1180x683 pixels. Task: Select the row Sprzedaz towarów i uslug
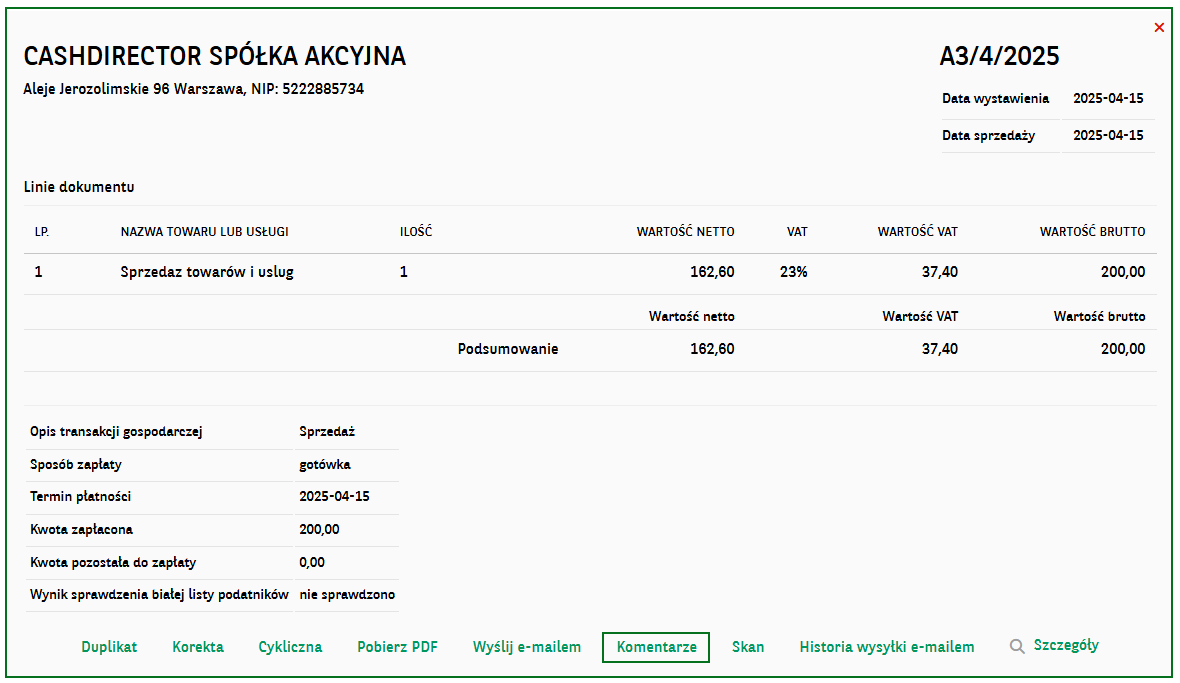[590, 273]
